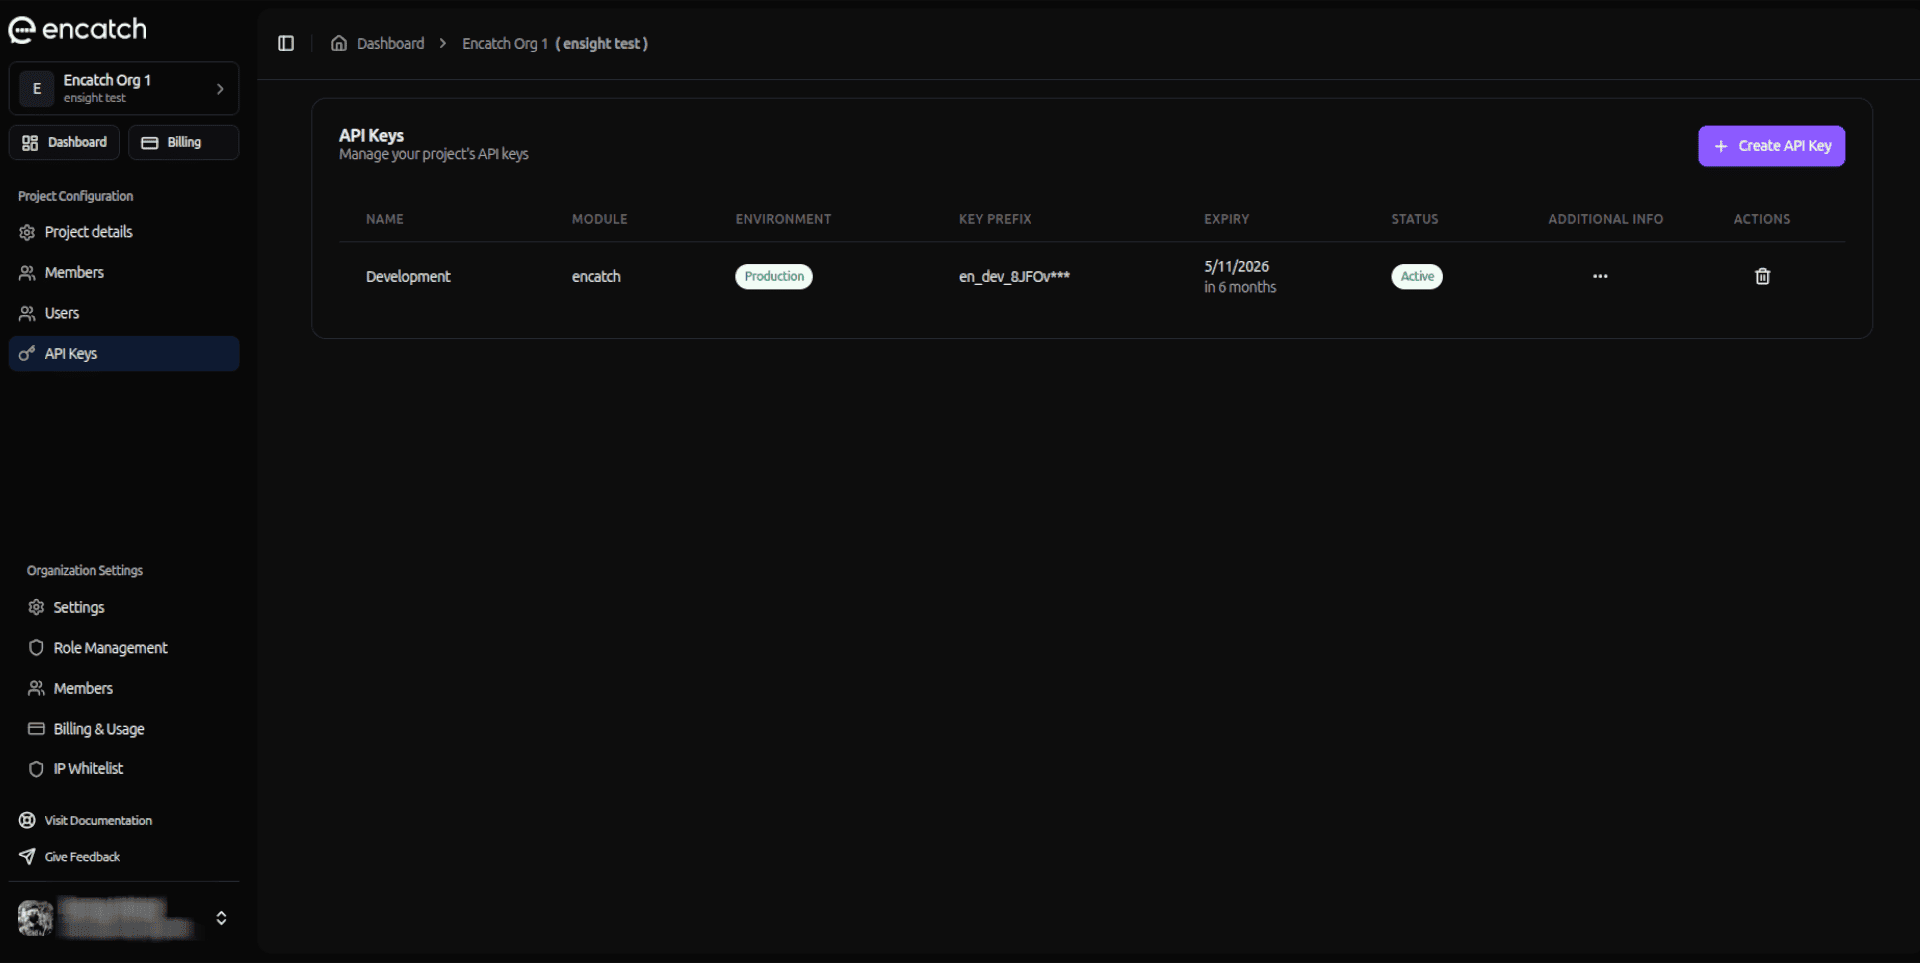The width and height of the screenshot is (1920, 963).
Task: Click the encatch logo
Action: click(x=78, y=30)
